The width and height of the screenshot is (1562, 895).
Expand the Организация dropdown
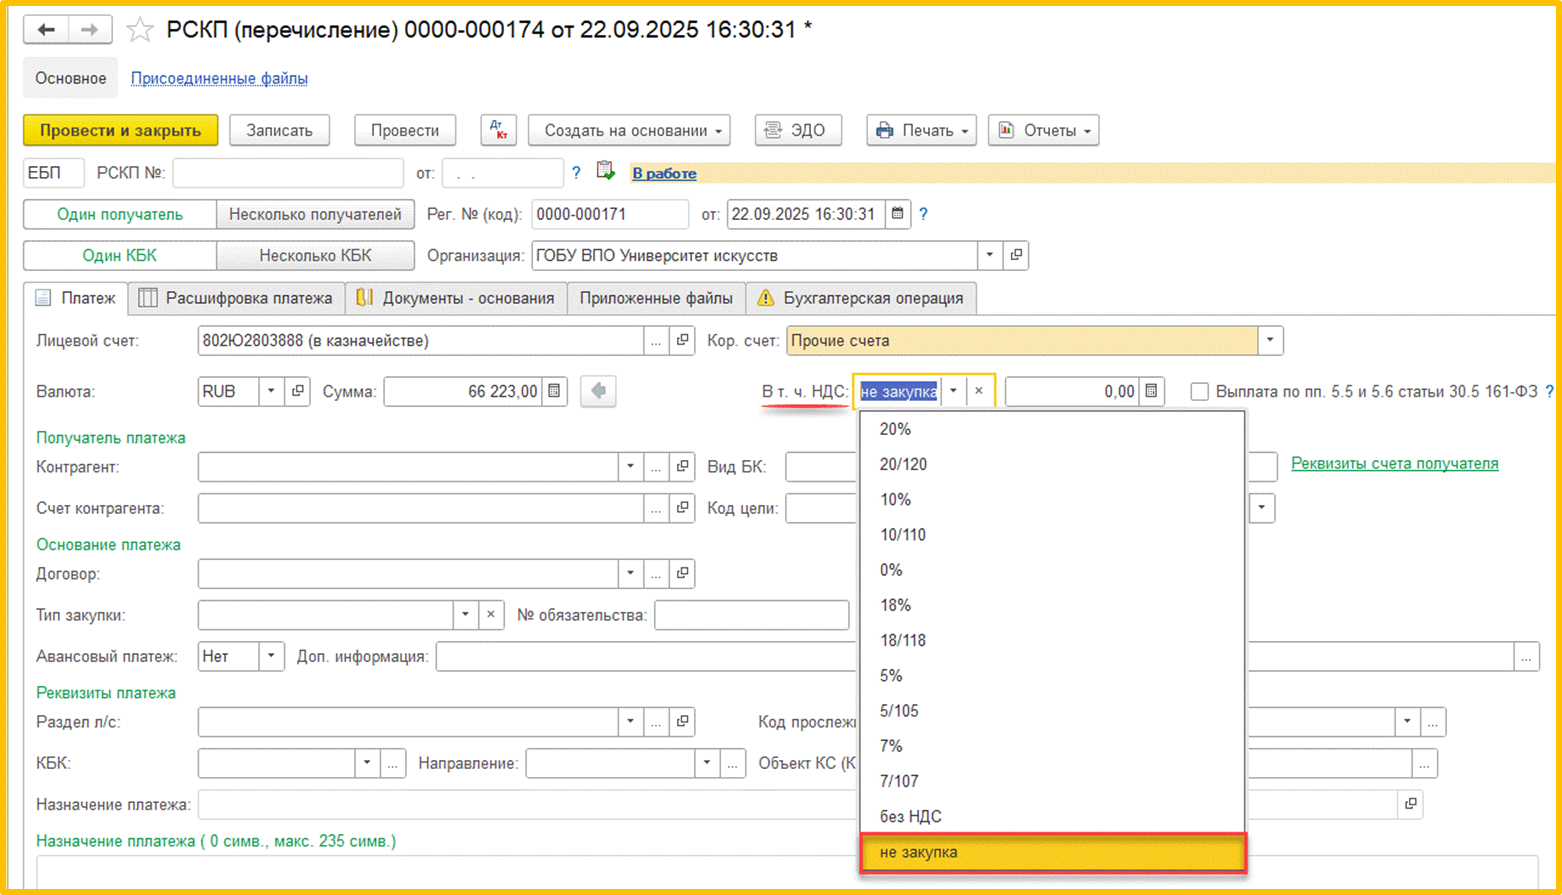pos(990,255)
